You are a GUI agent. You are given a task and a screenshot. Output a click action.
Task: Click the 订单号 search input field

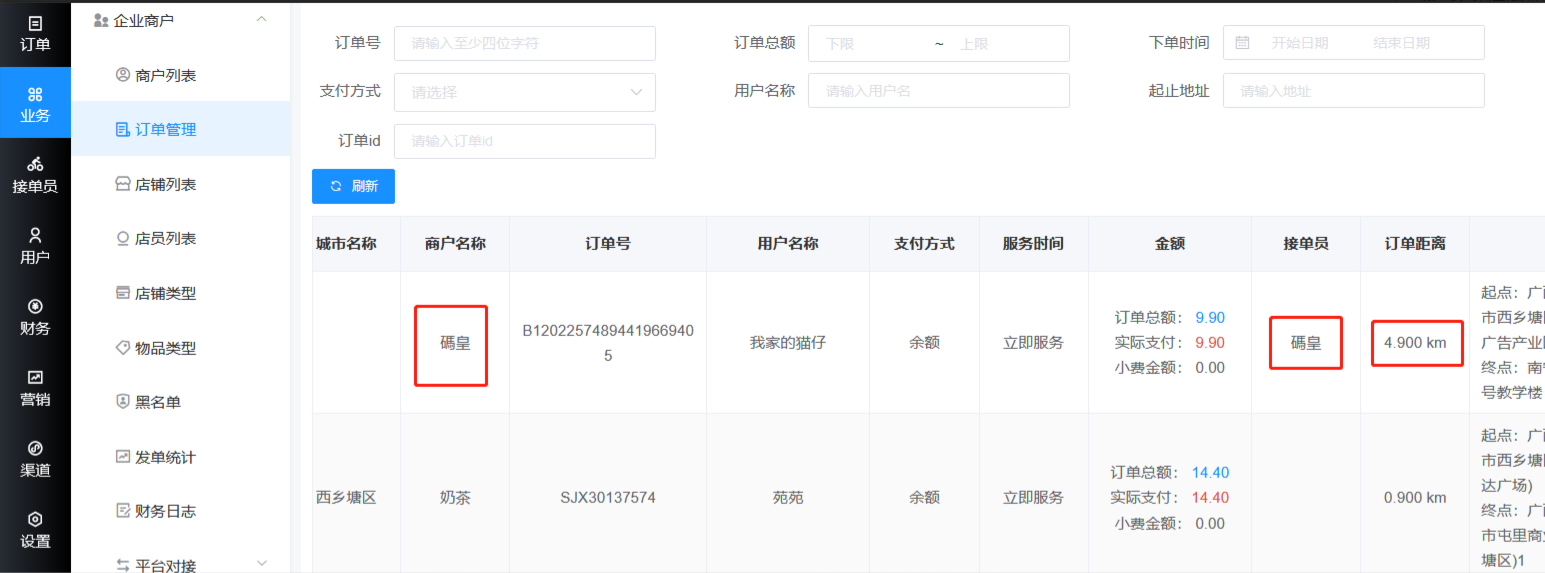tap(524, 43)
